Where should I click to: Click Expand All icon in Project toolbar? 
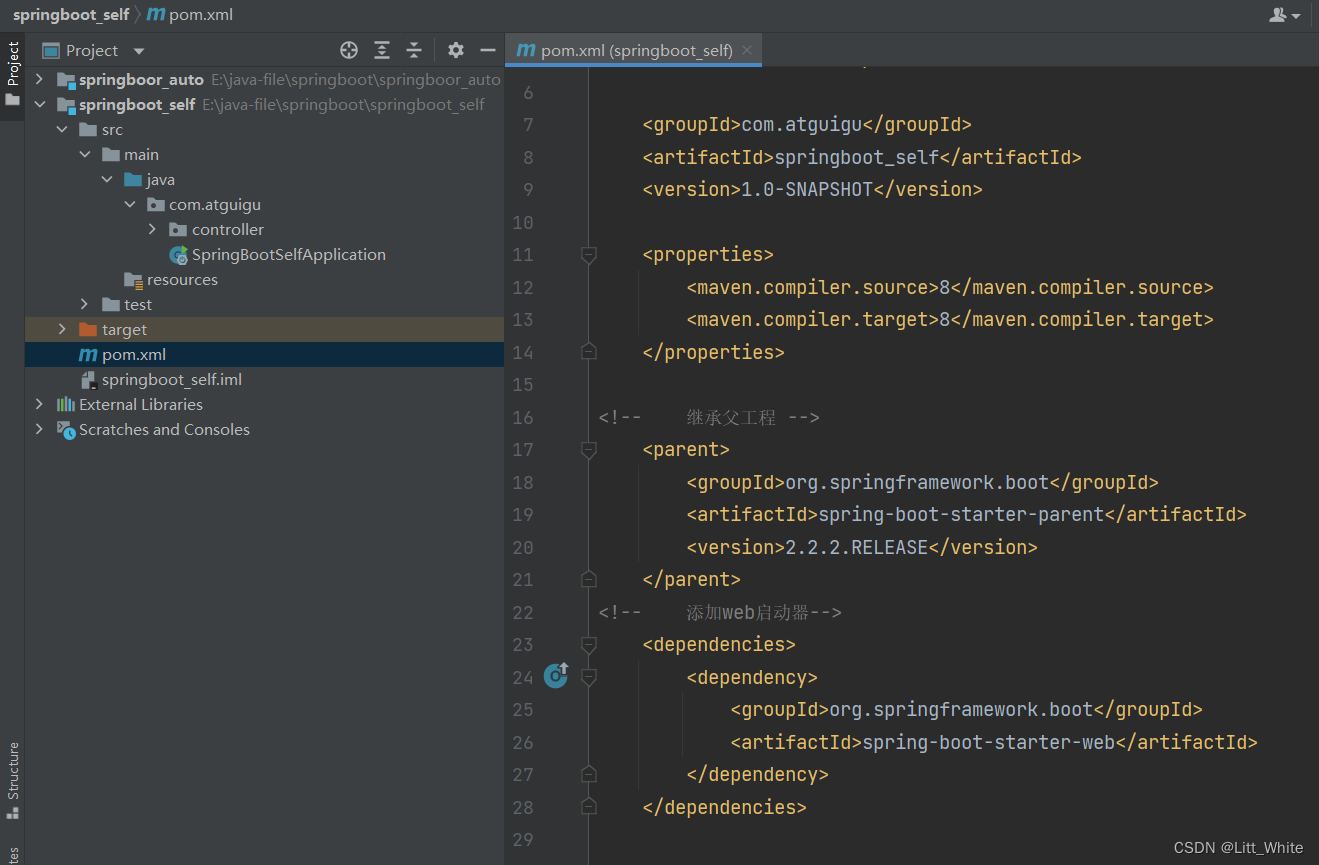[x=382, y=50]
